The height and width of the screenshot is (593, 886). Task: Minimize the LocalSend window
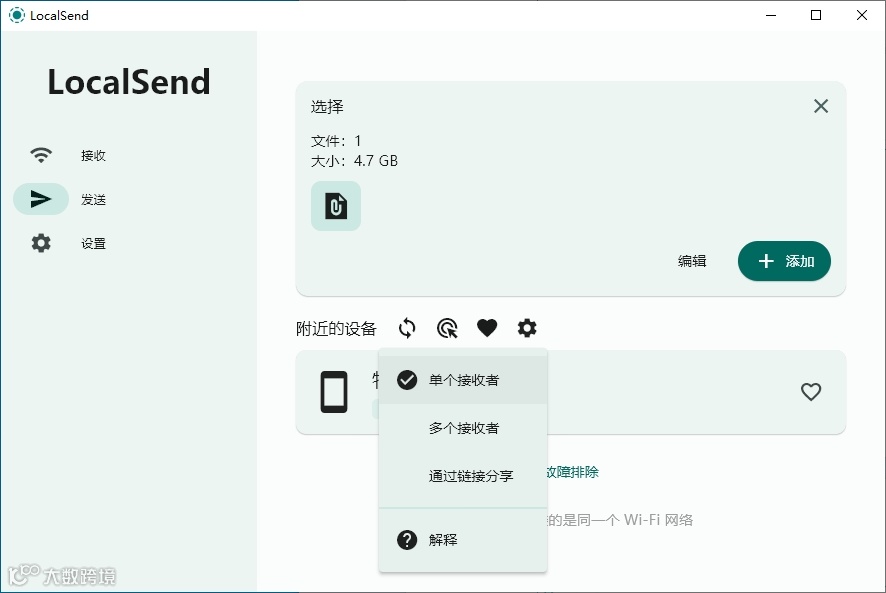pyautogui.click(x=771, y=15)
